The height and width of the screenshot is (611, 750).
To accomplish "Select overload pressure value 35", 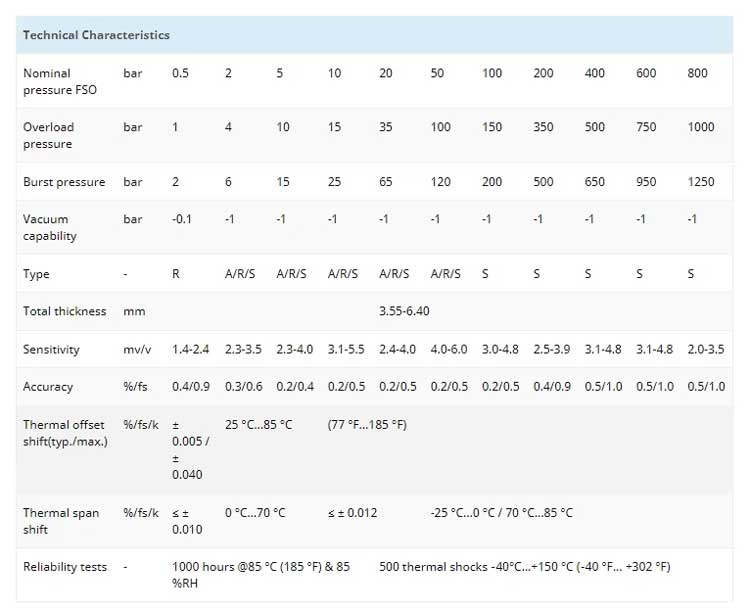I will pyautogui.click(x=386, y=127).
